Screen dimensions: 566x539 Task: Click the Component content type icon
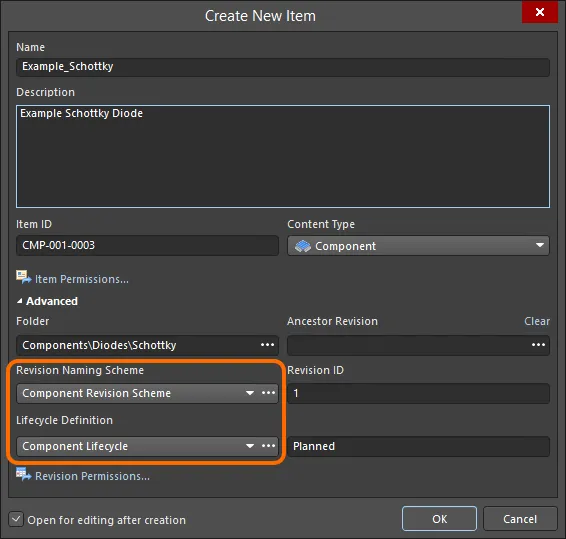(x=302, y=246)
